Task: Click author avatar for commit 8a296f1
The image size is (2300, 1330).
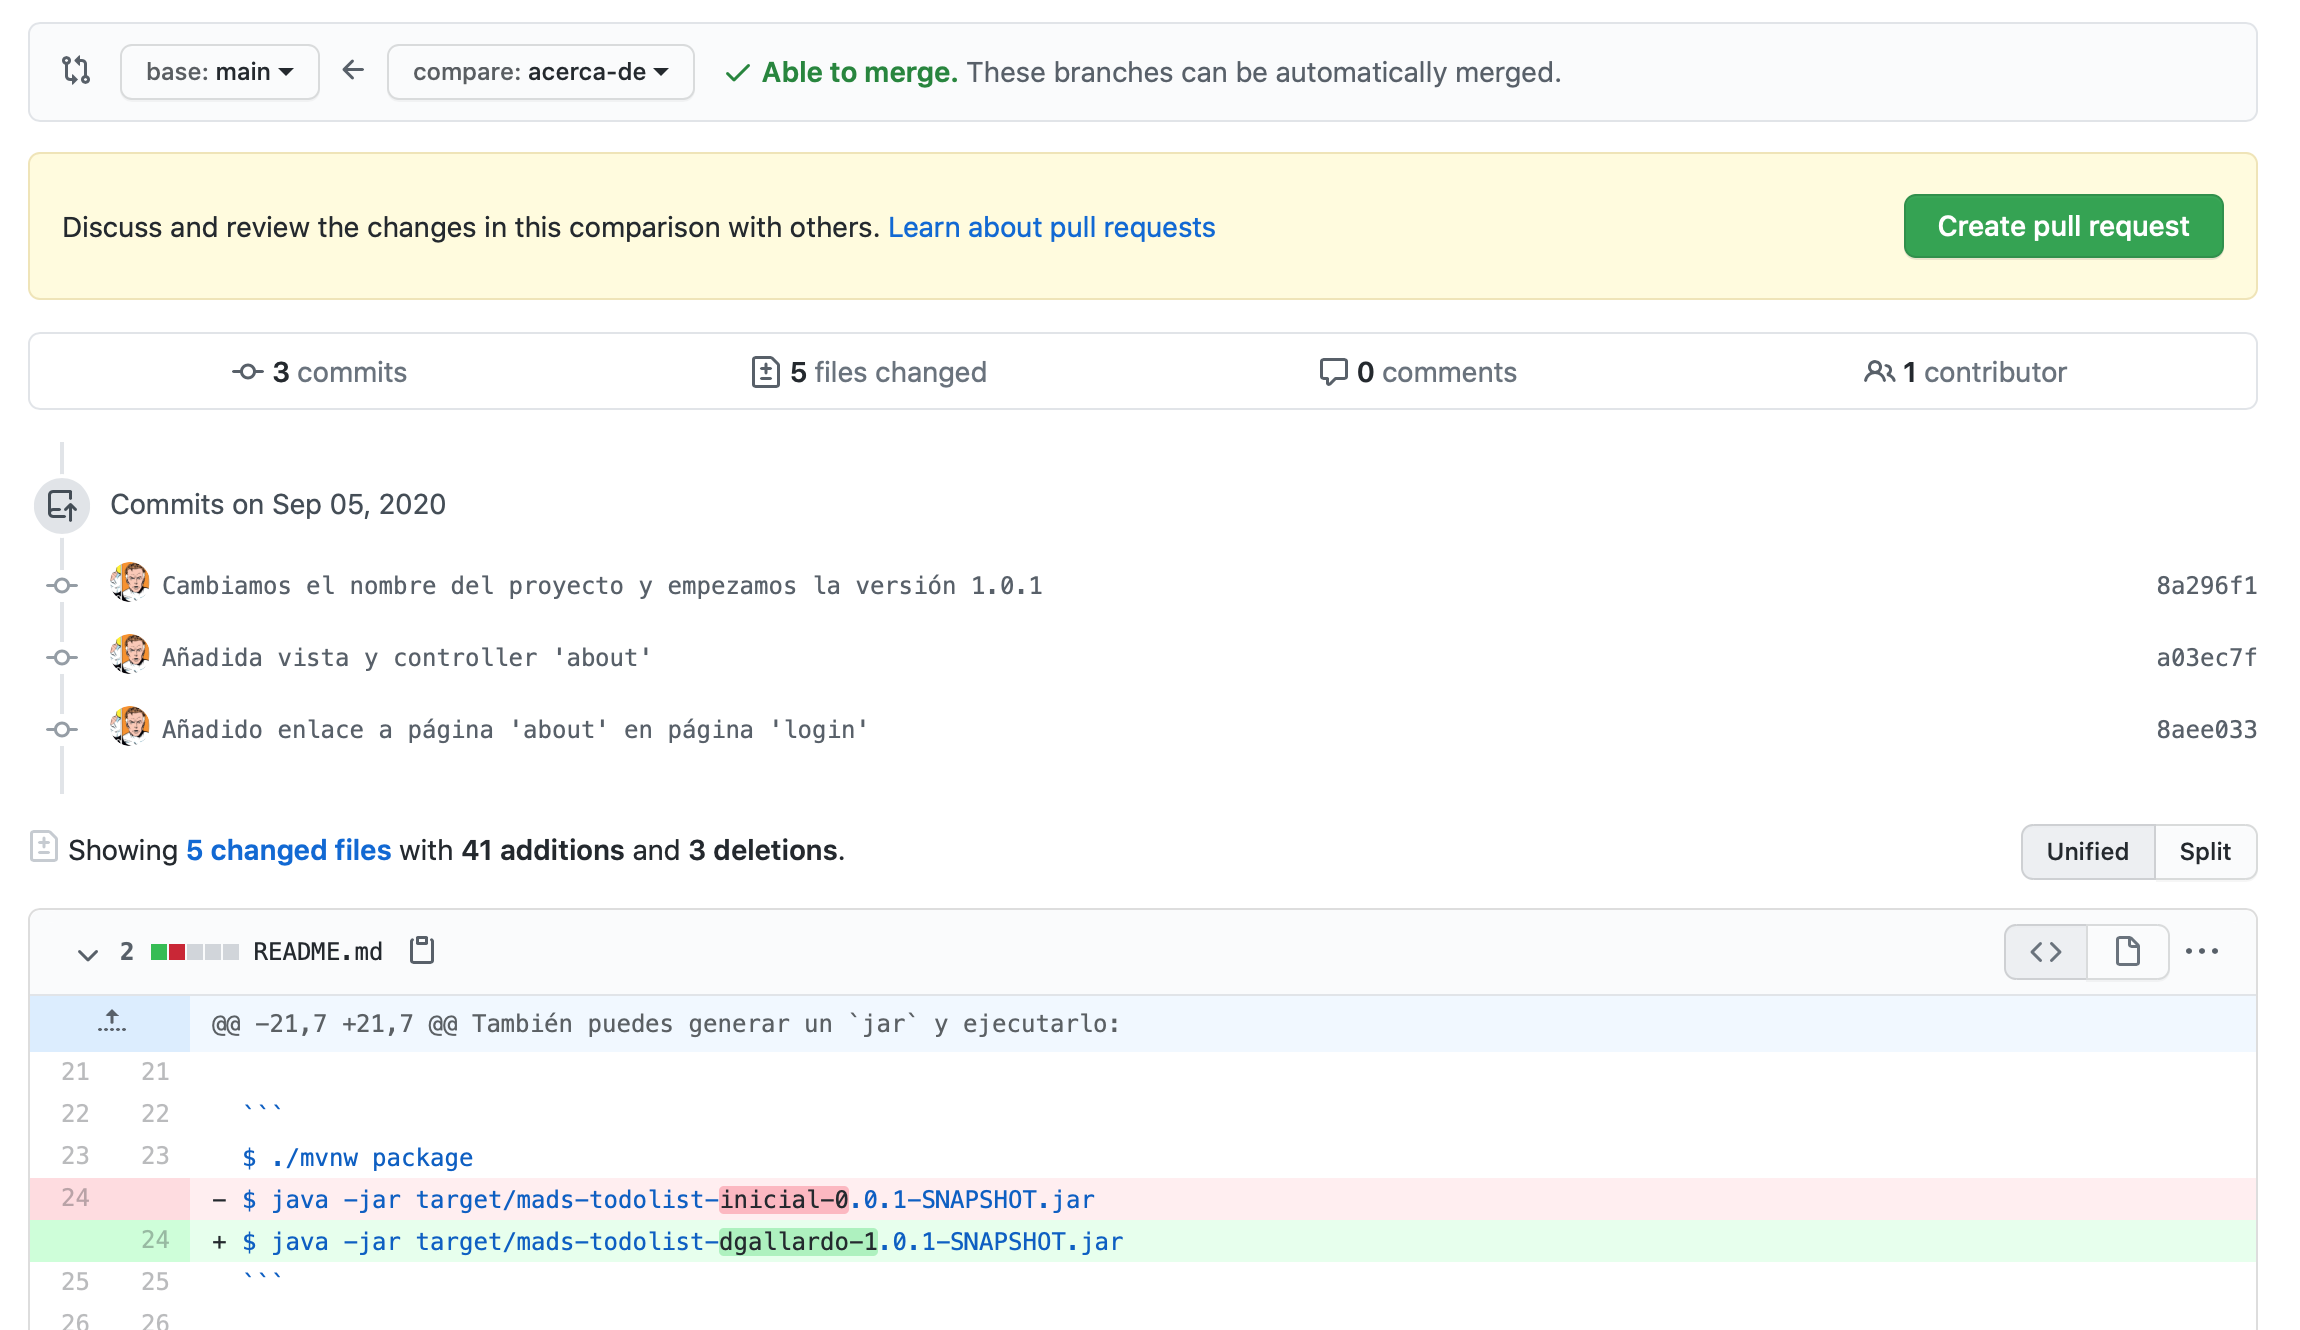Action: tap(130, 582)
